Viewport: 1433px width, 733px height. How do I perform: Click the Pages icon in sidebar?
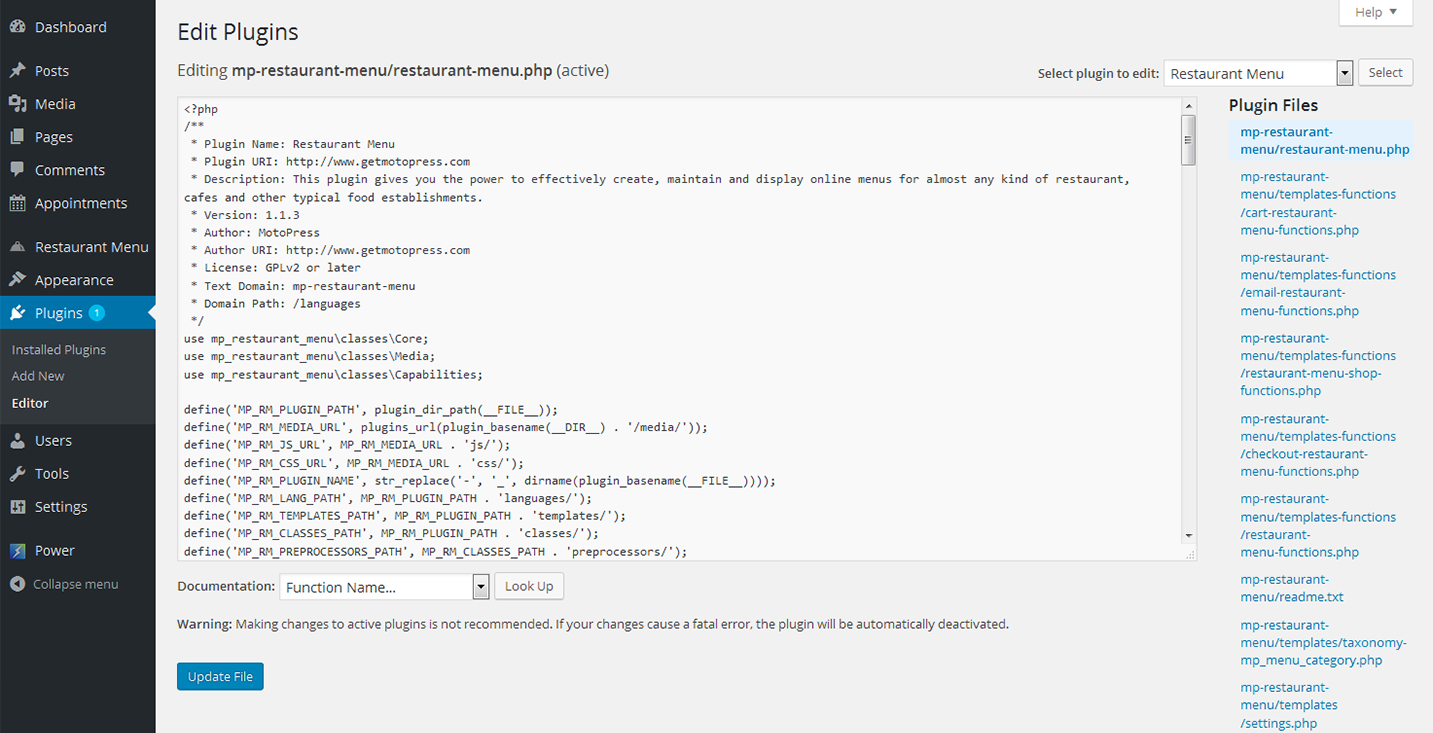[x=18, y=137]
